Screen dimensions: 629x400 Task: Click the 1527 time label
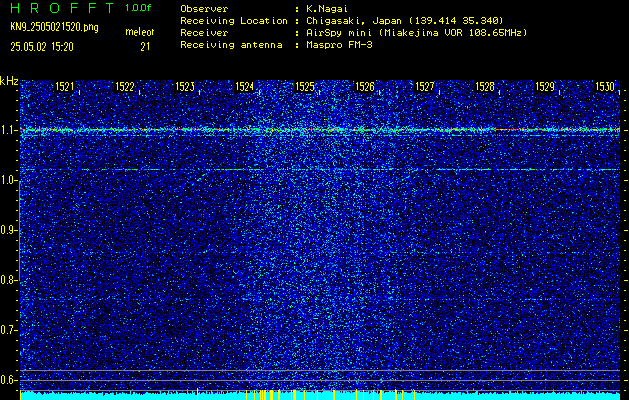tap(425, 87)
